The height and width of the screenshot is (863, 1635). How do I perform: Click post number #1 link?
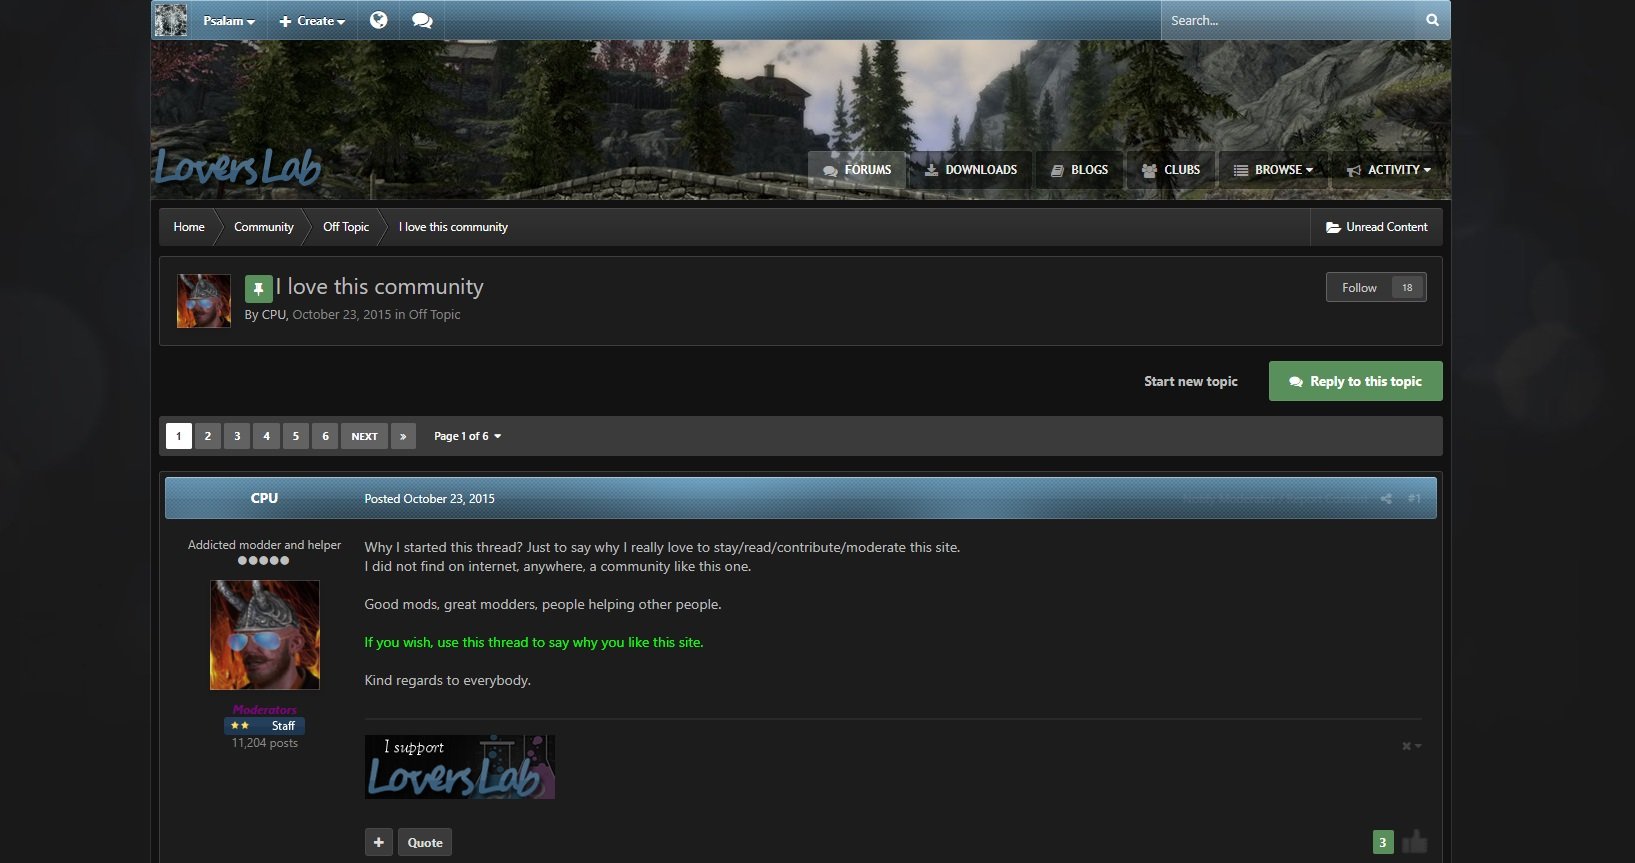[x=1414, y=498]
